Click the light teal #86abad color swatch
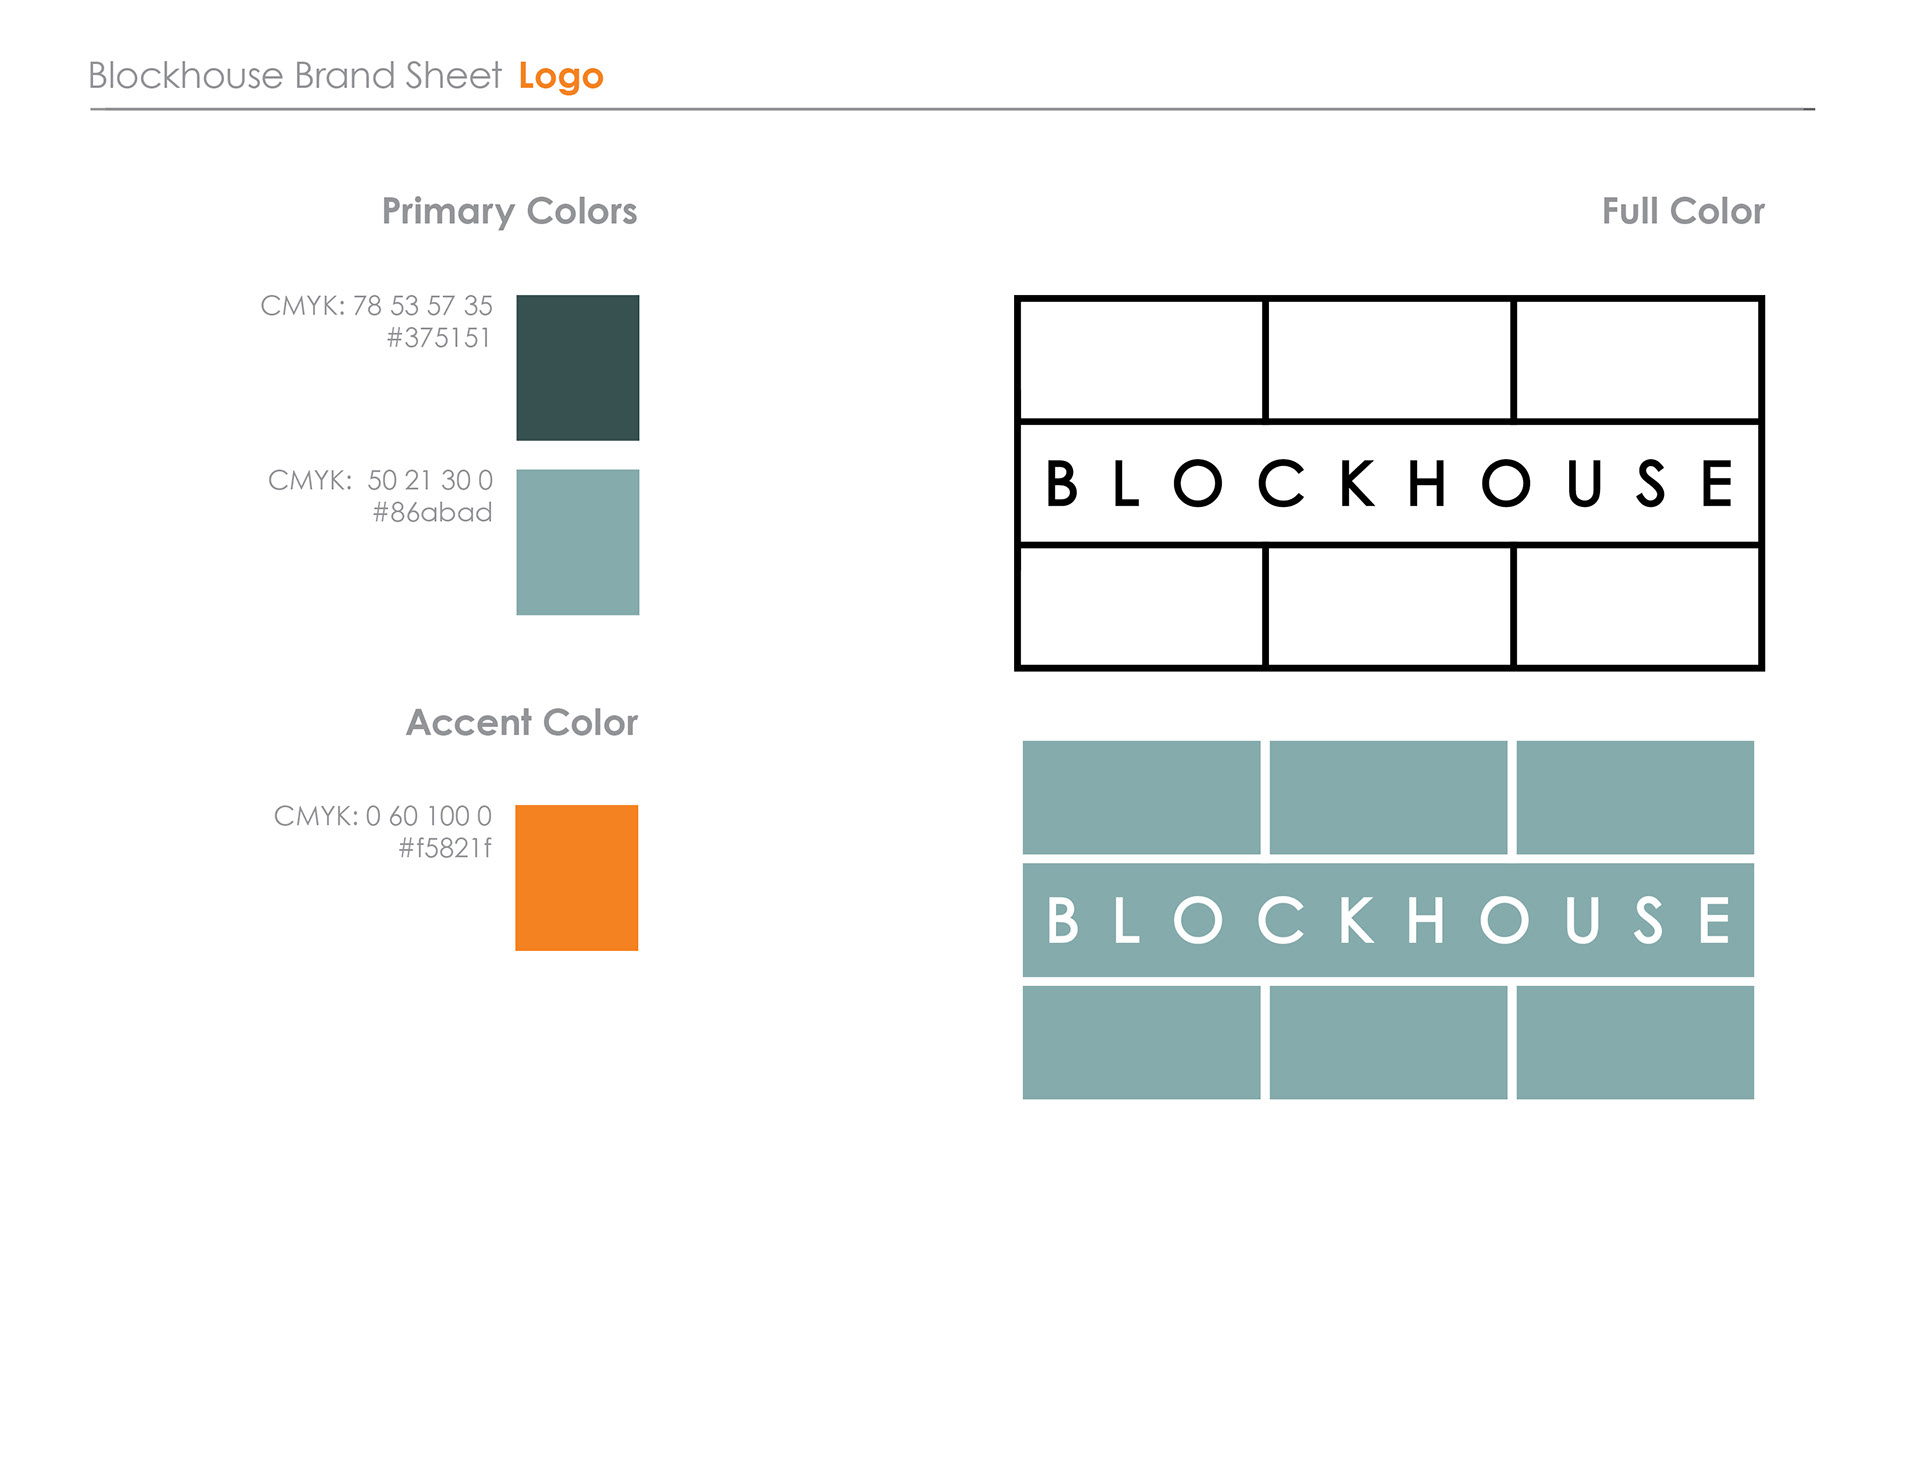This screenshot has width=1920, height=1484. (577, 542)
